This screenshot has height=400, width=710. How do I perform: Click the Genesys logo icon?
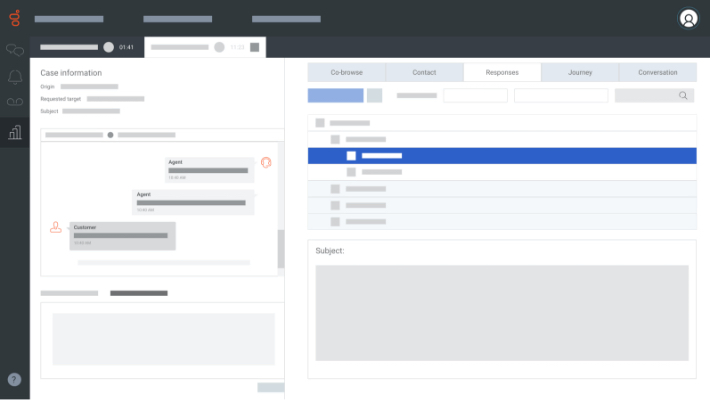click(14, 18)
